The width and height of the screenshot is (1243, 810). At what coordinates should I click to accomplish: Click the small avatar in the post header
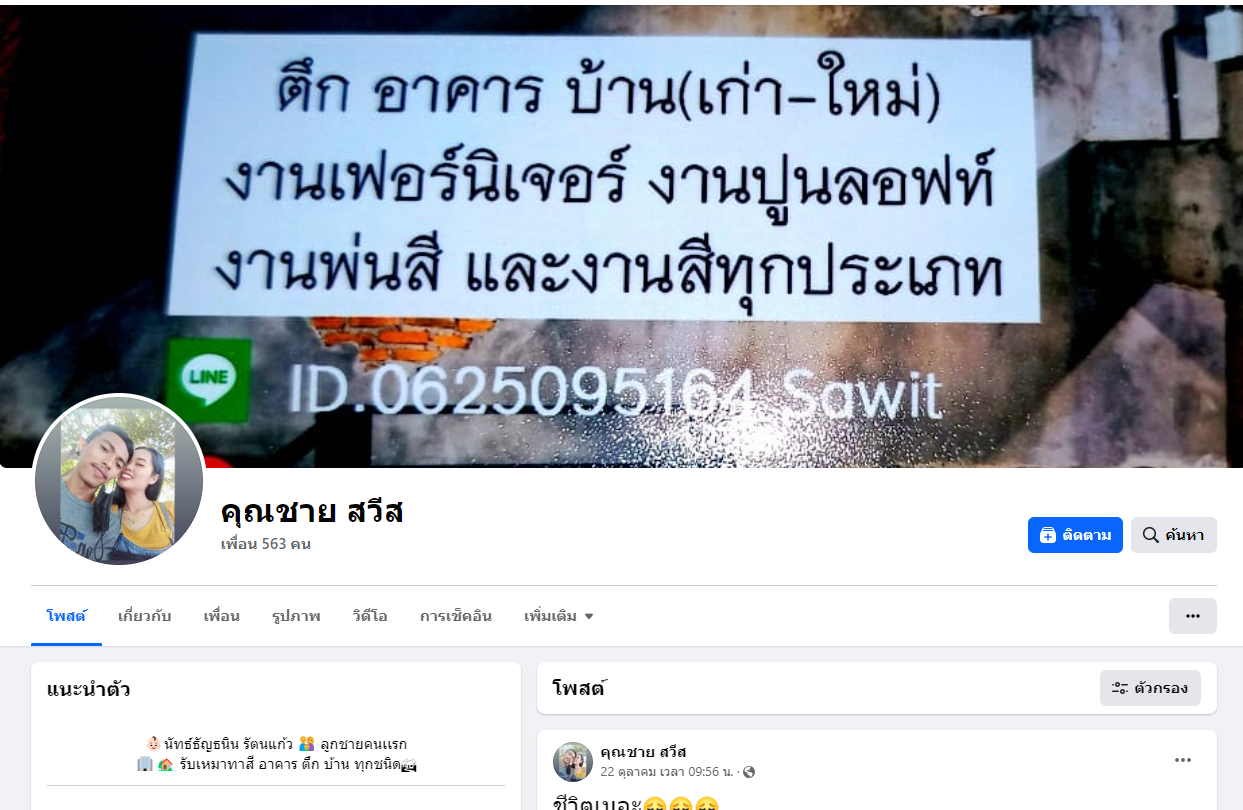tap(573, 762)
